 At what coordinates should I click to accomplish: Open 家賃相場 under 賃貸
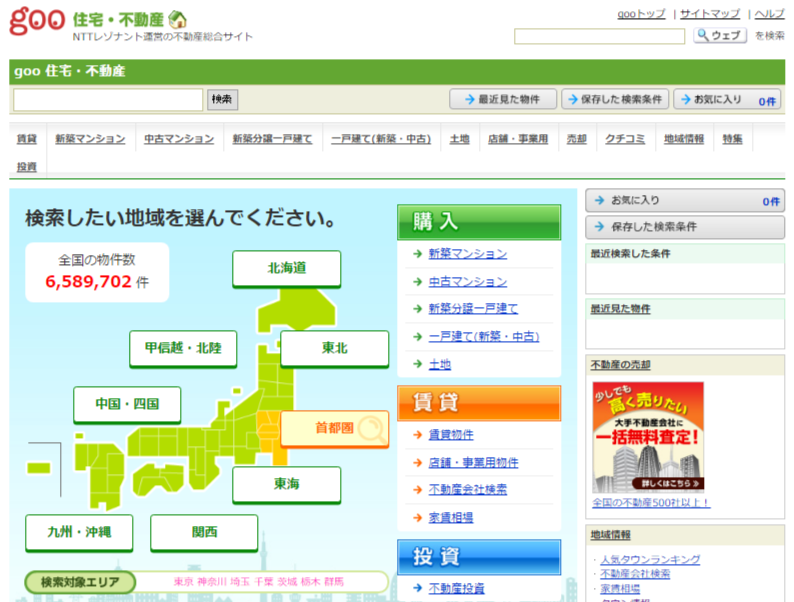451,517
